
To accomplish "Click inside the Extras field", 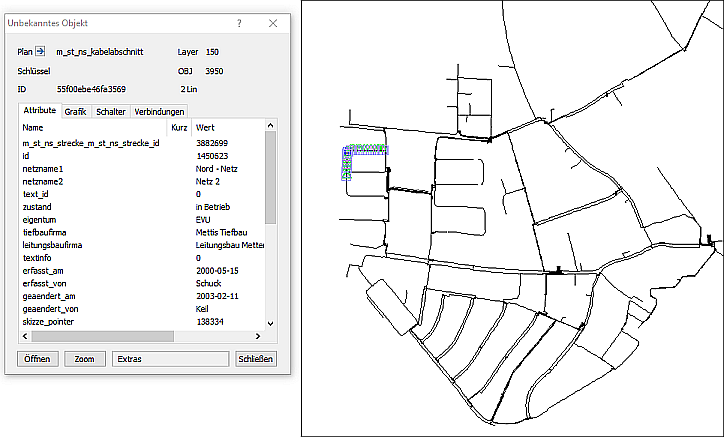I will tap(170, 358).
